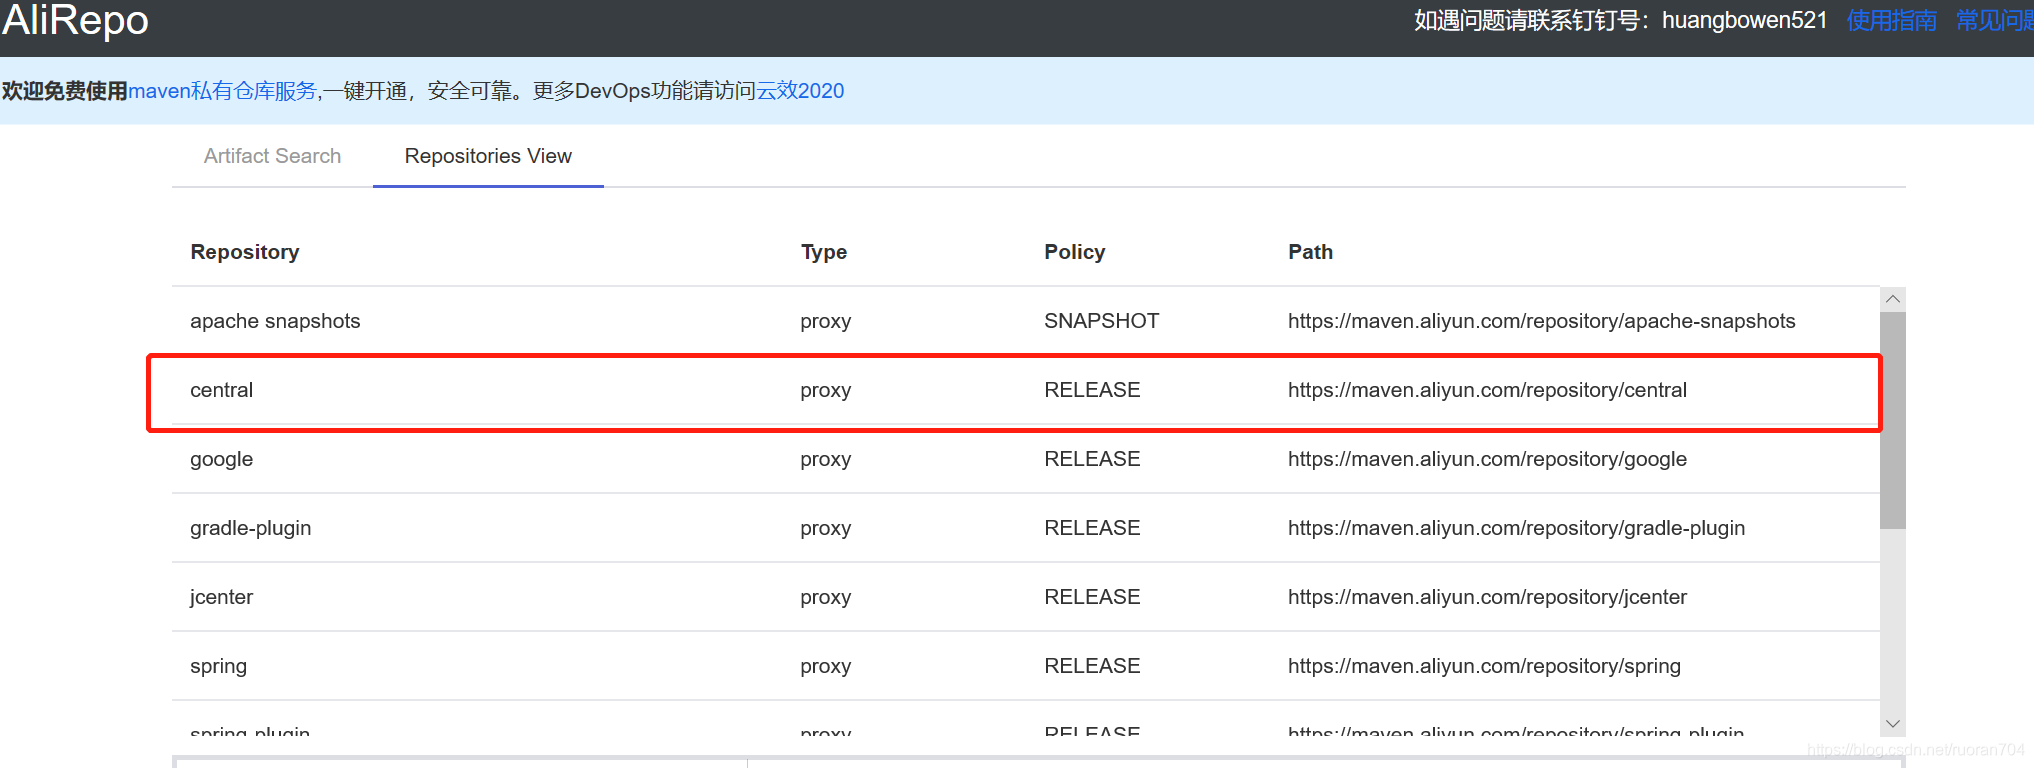This screenshot has width=2034, height=768.
Task: Switch to Repositories View tab
Action: click(488, 156)
